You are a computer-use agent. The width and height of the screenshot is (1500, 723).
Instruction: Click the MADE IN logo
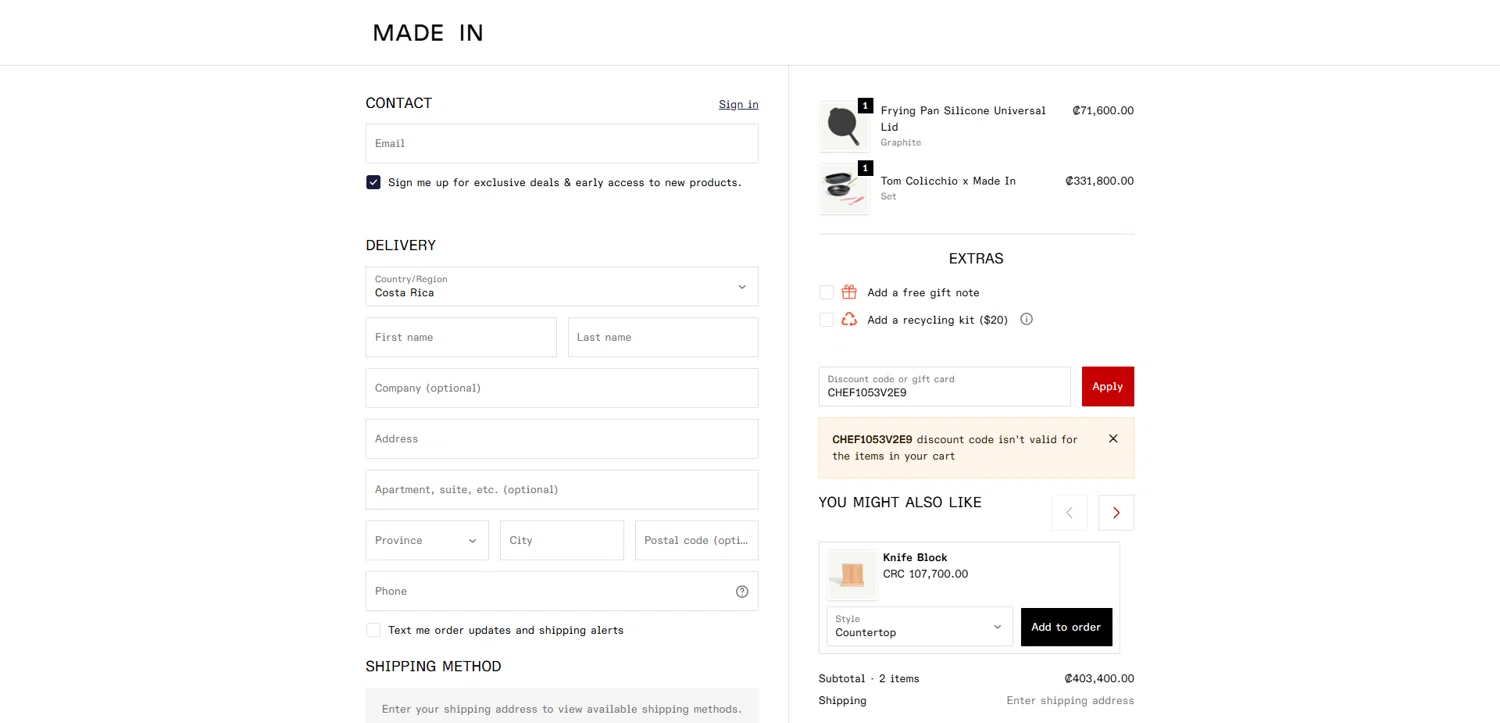point(428,33)
